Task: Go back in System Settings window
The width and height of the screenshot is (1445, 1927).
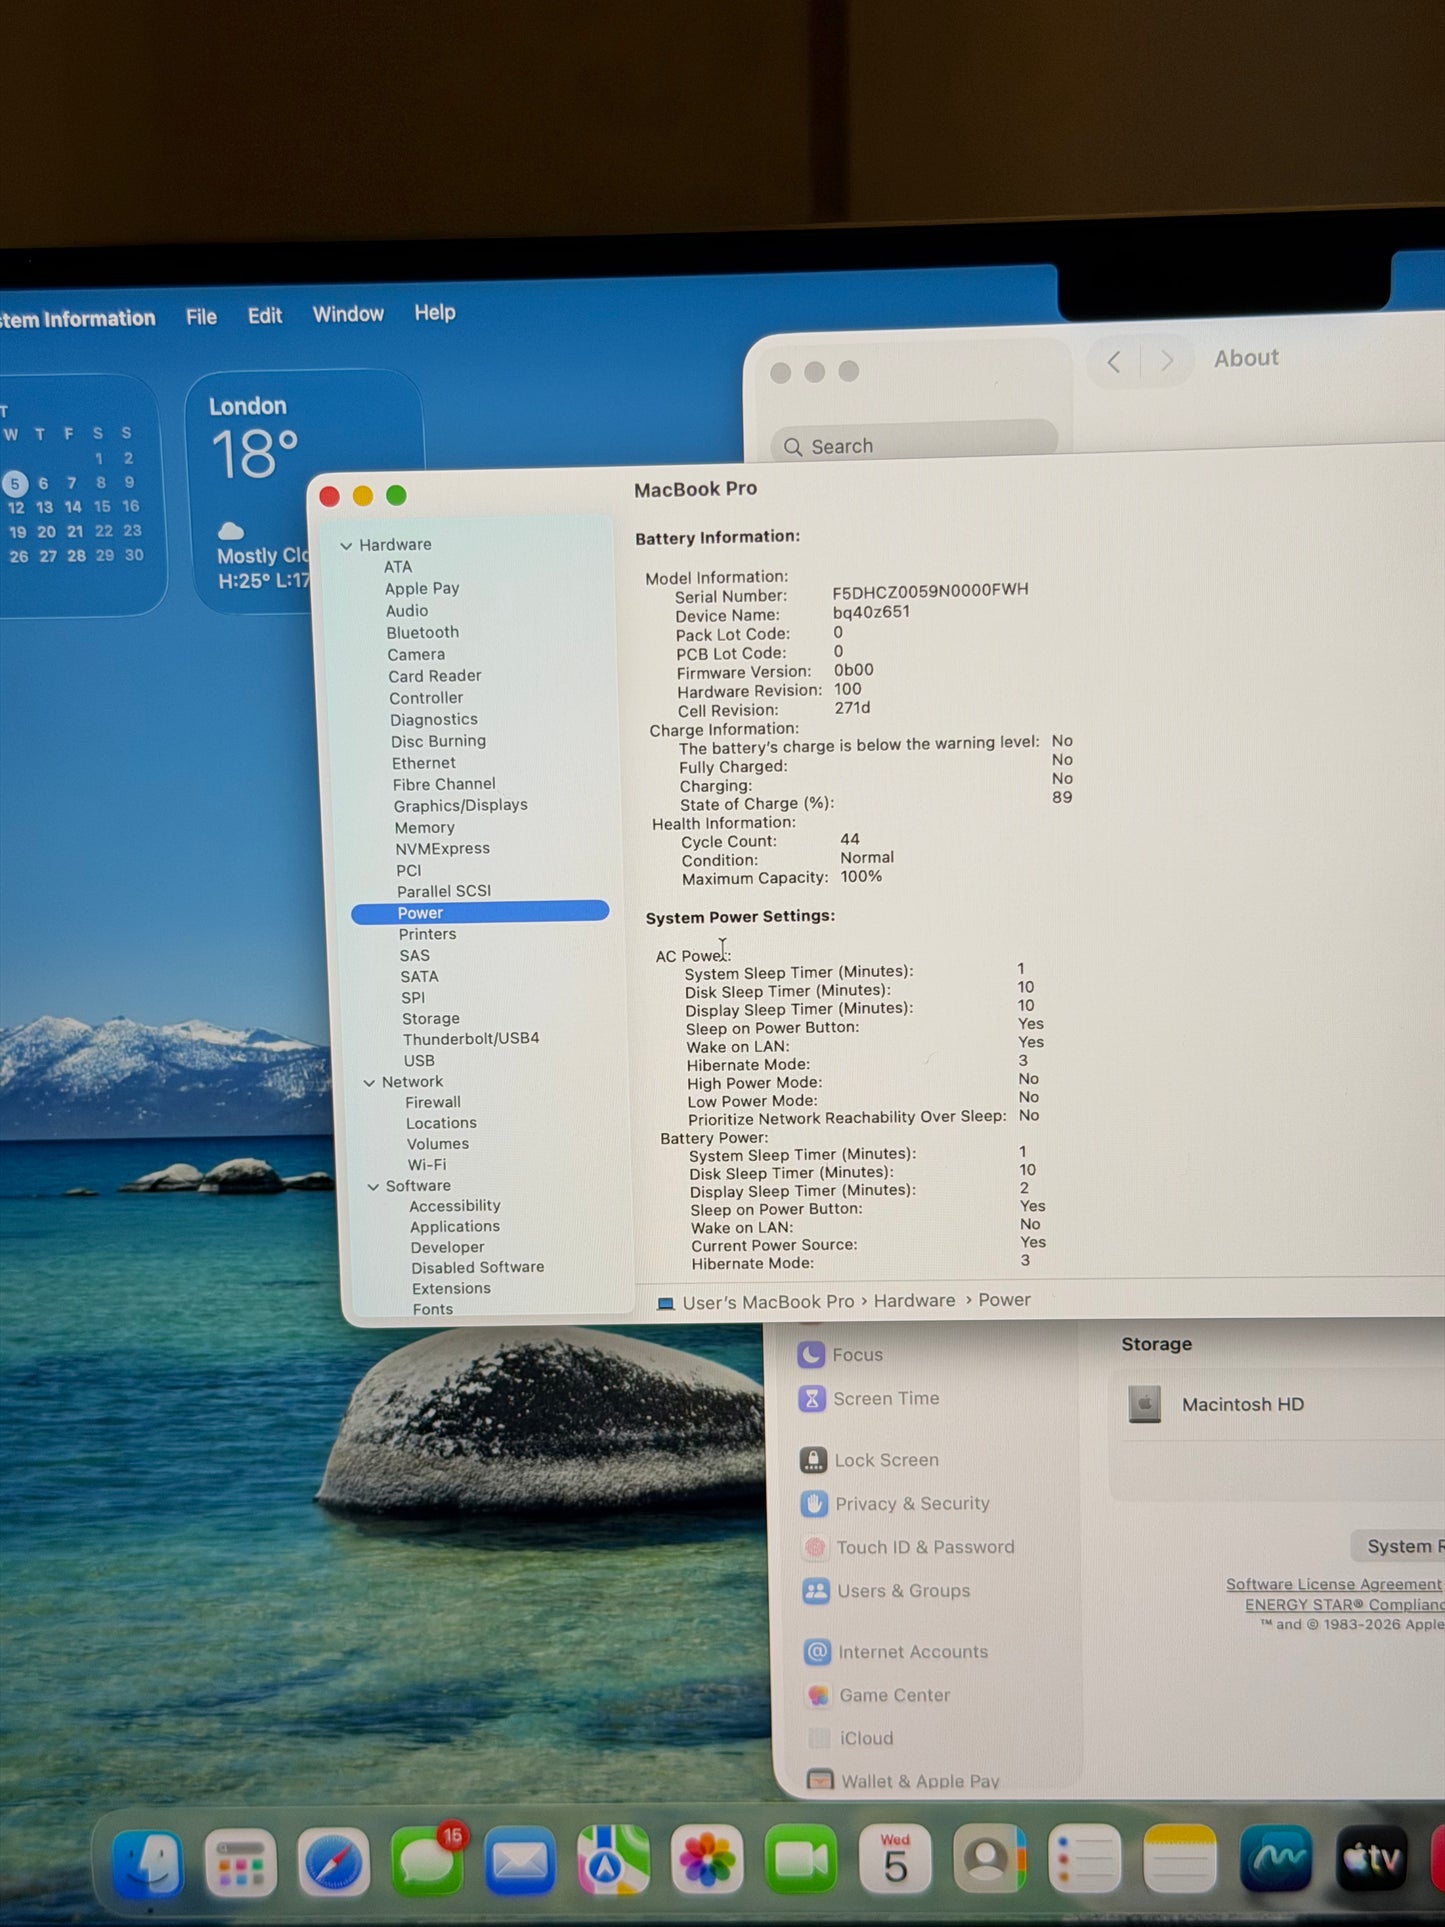Action: click(x=1114, y=362)
